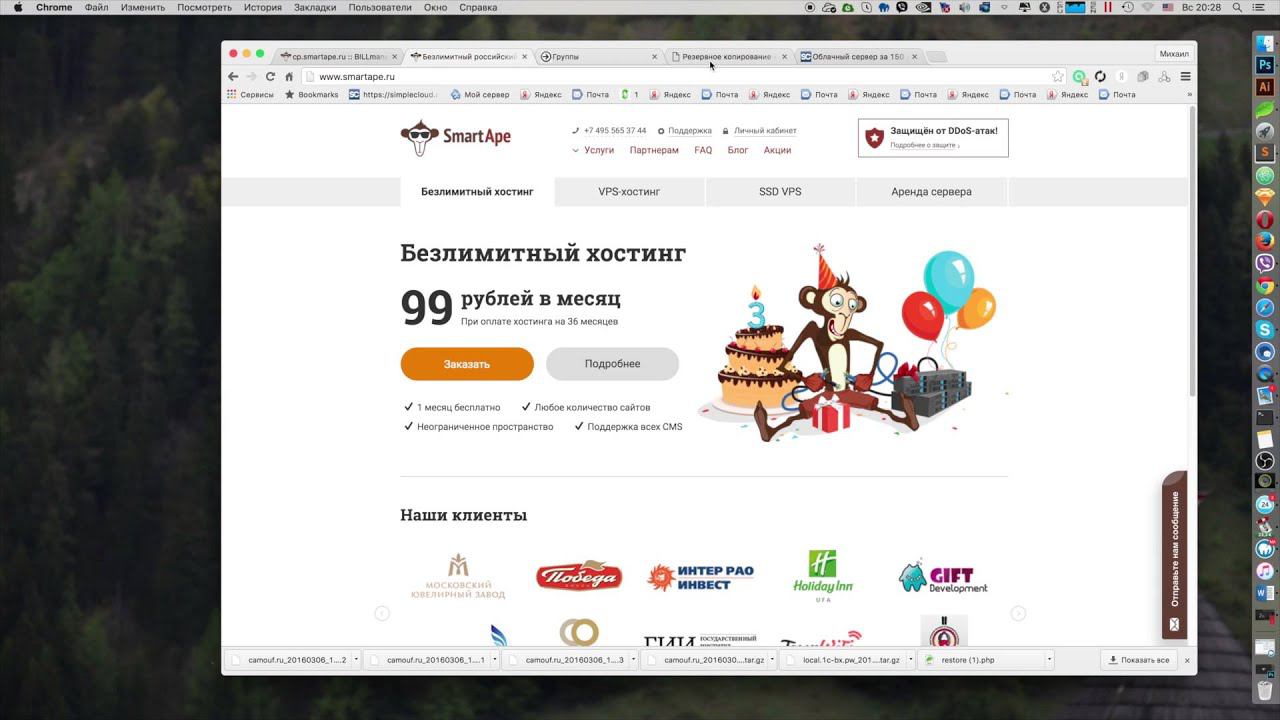The height and width of the screenshot is (720, 1280).
Task: Click the Chrome reload page icon
Action: (270, 76)
